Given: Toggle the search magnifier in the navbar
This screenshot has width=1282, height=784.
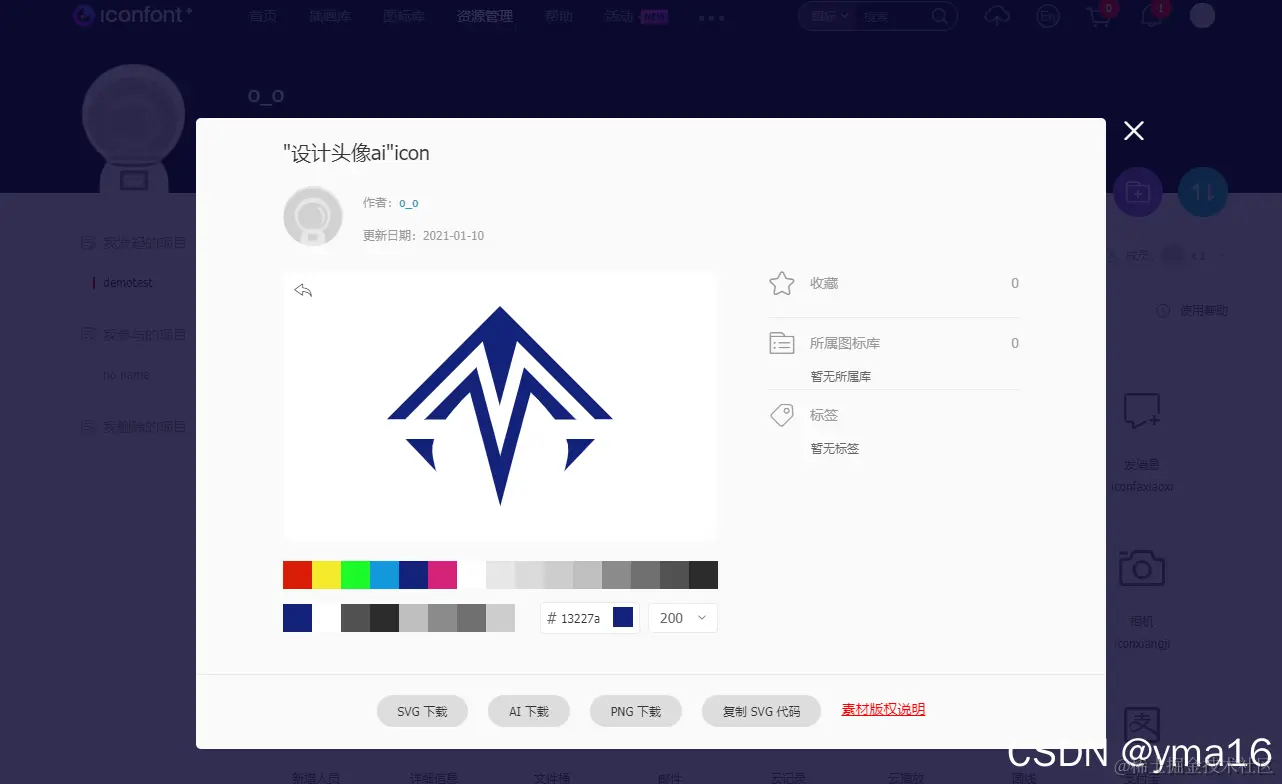Looking at the screenshot, I should click(940, 16).
